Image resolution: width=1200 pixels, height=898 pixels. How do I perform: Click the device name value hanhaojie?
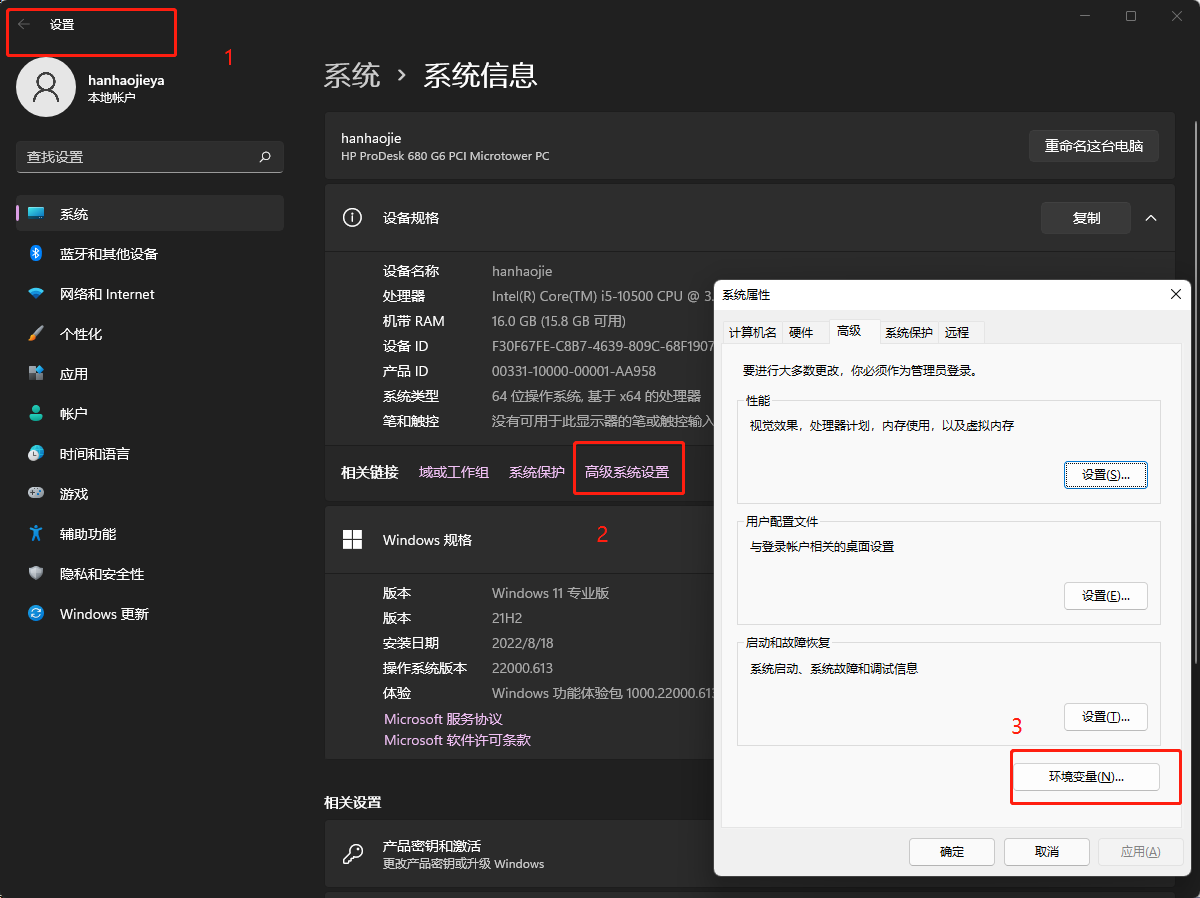[x=522, y=271]
